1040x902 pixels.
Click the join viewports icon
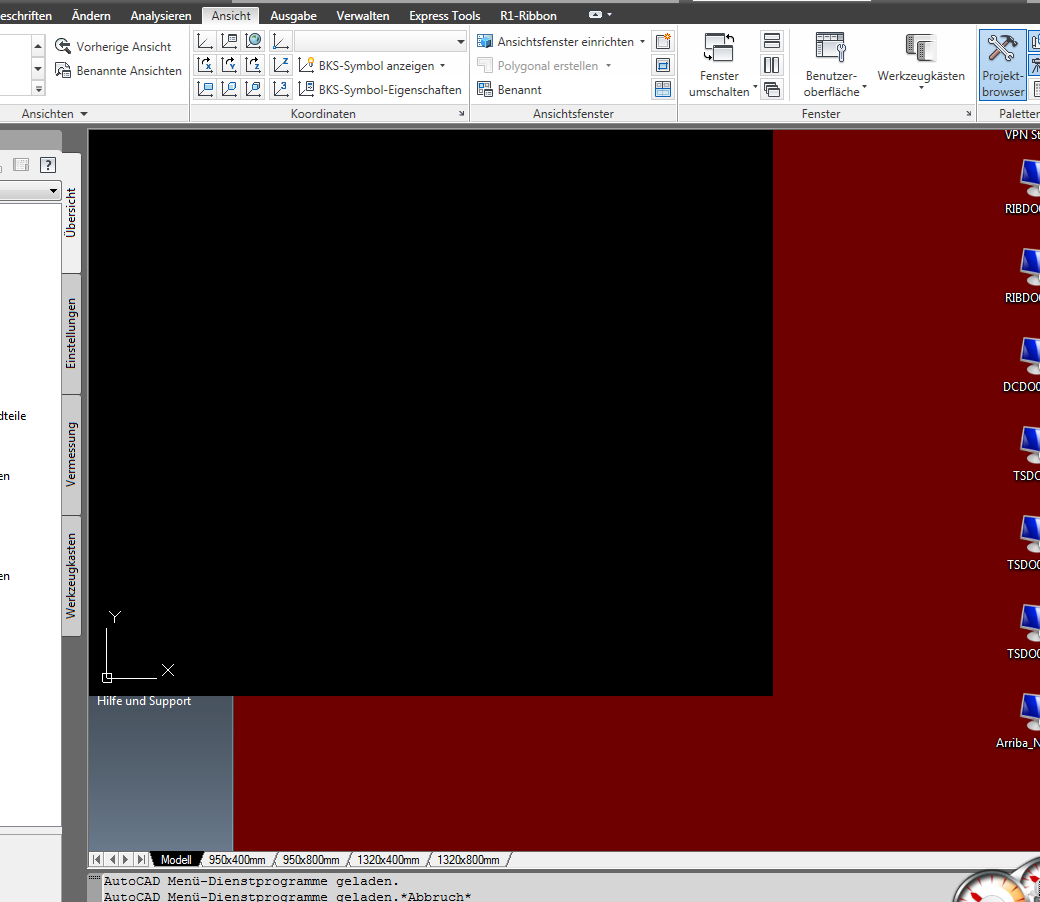(x=663, y=89)
